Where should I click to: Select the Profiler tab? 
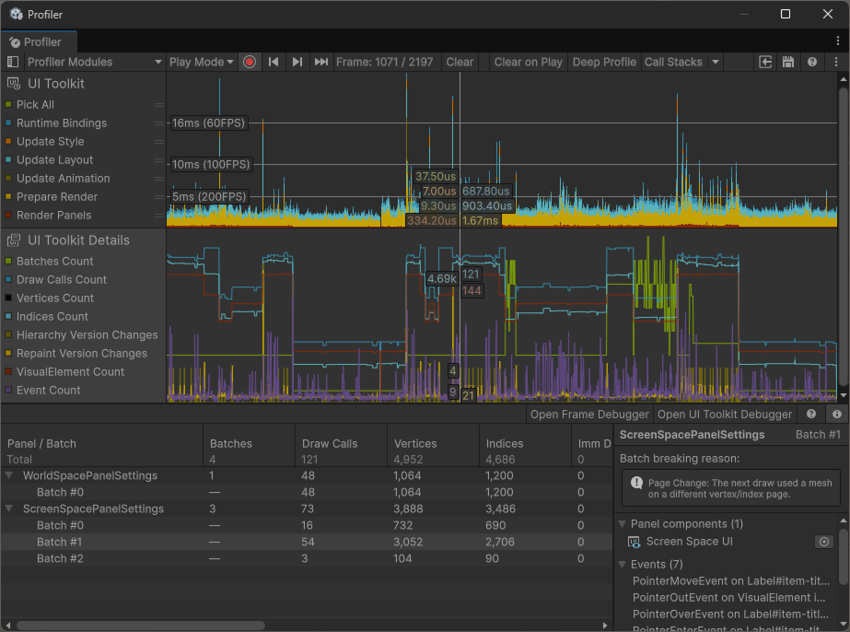(x=38, y=42)
